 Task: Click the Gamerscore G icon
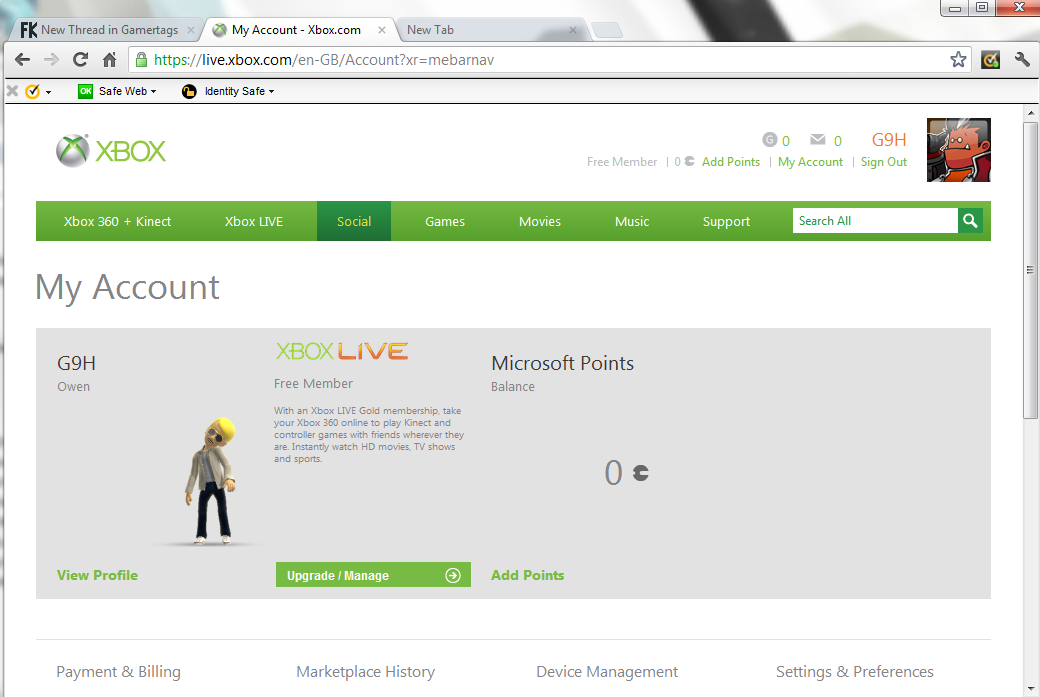click(x=769, y=139)
